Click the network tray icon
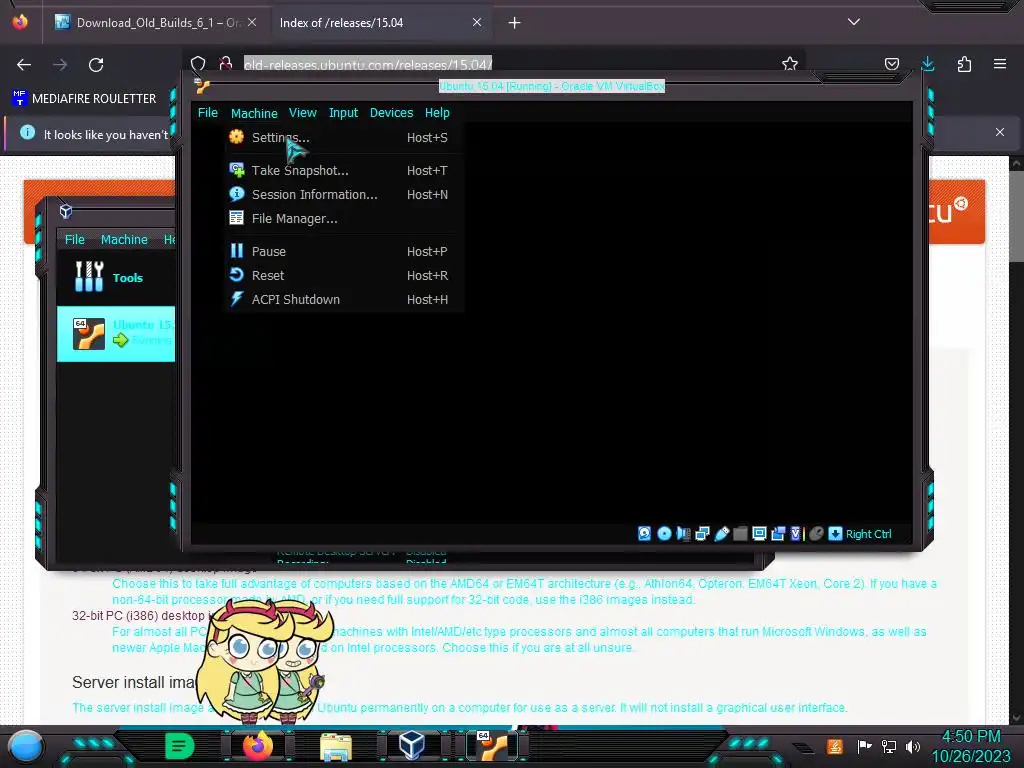1024x768 pixels. coord(888,746)
